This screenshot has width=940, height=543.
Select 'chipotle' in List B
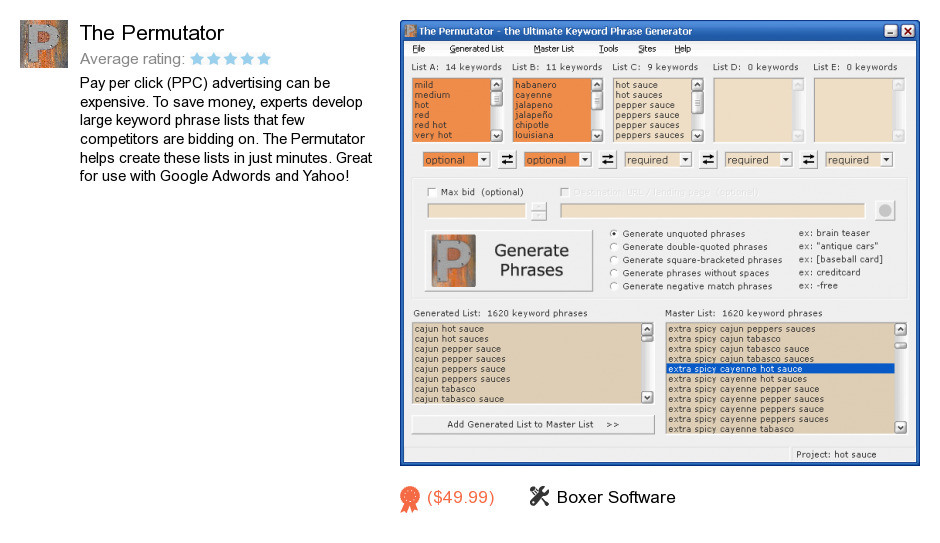coord(532,125)
